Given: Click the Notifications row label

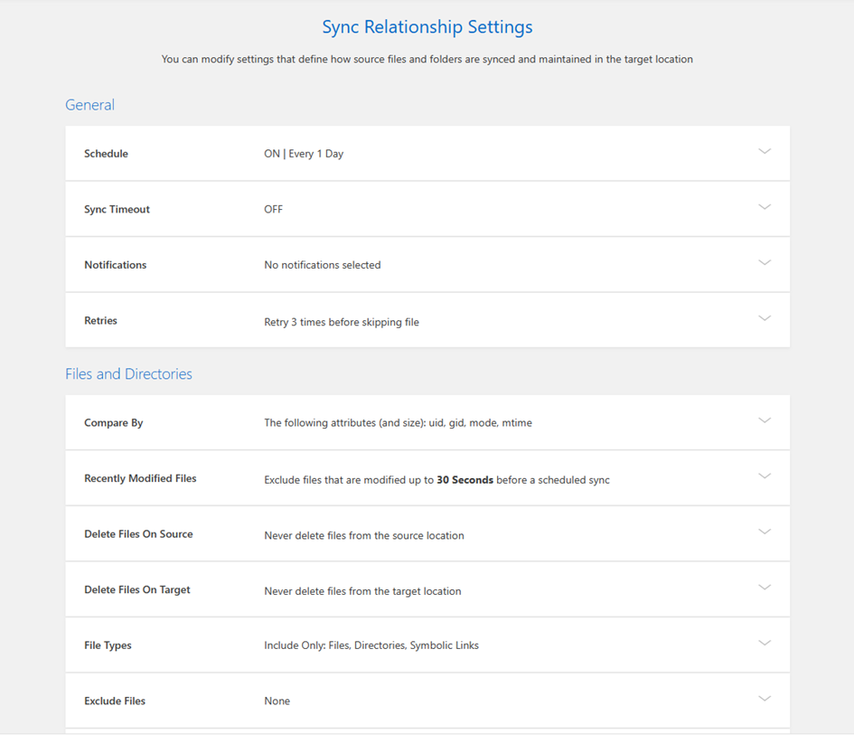Looking at the screenshot, I should [115, 265].
